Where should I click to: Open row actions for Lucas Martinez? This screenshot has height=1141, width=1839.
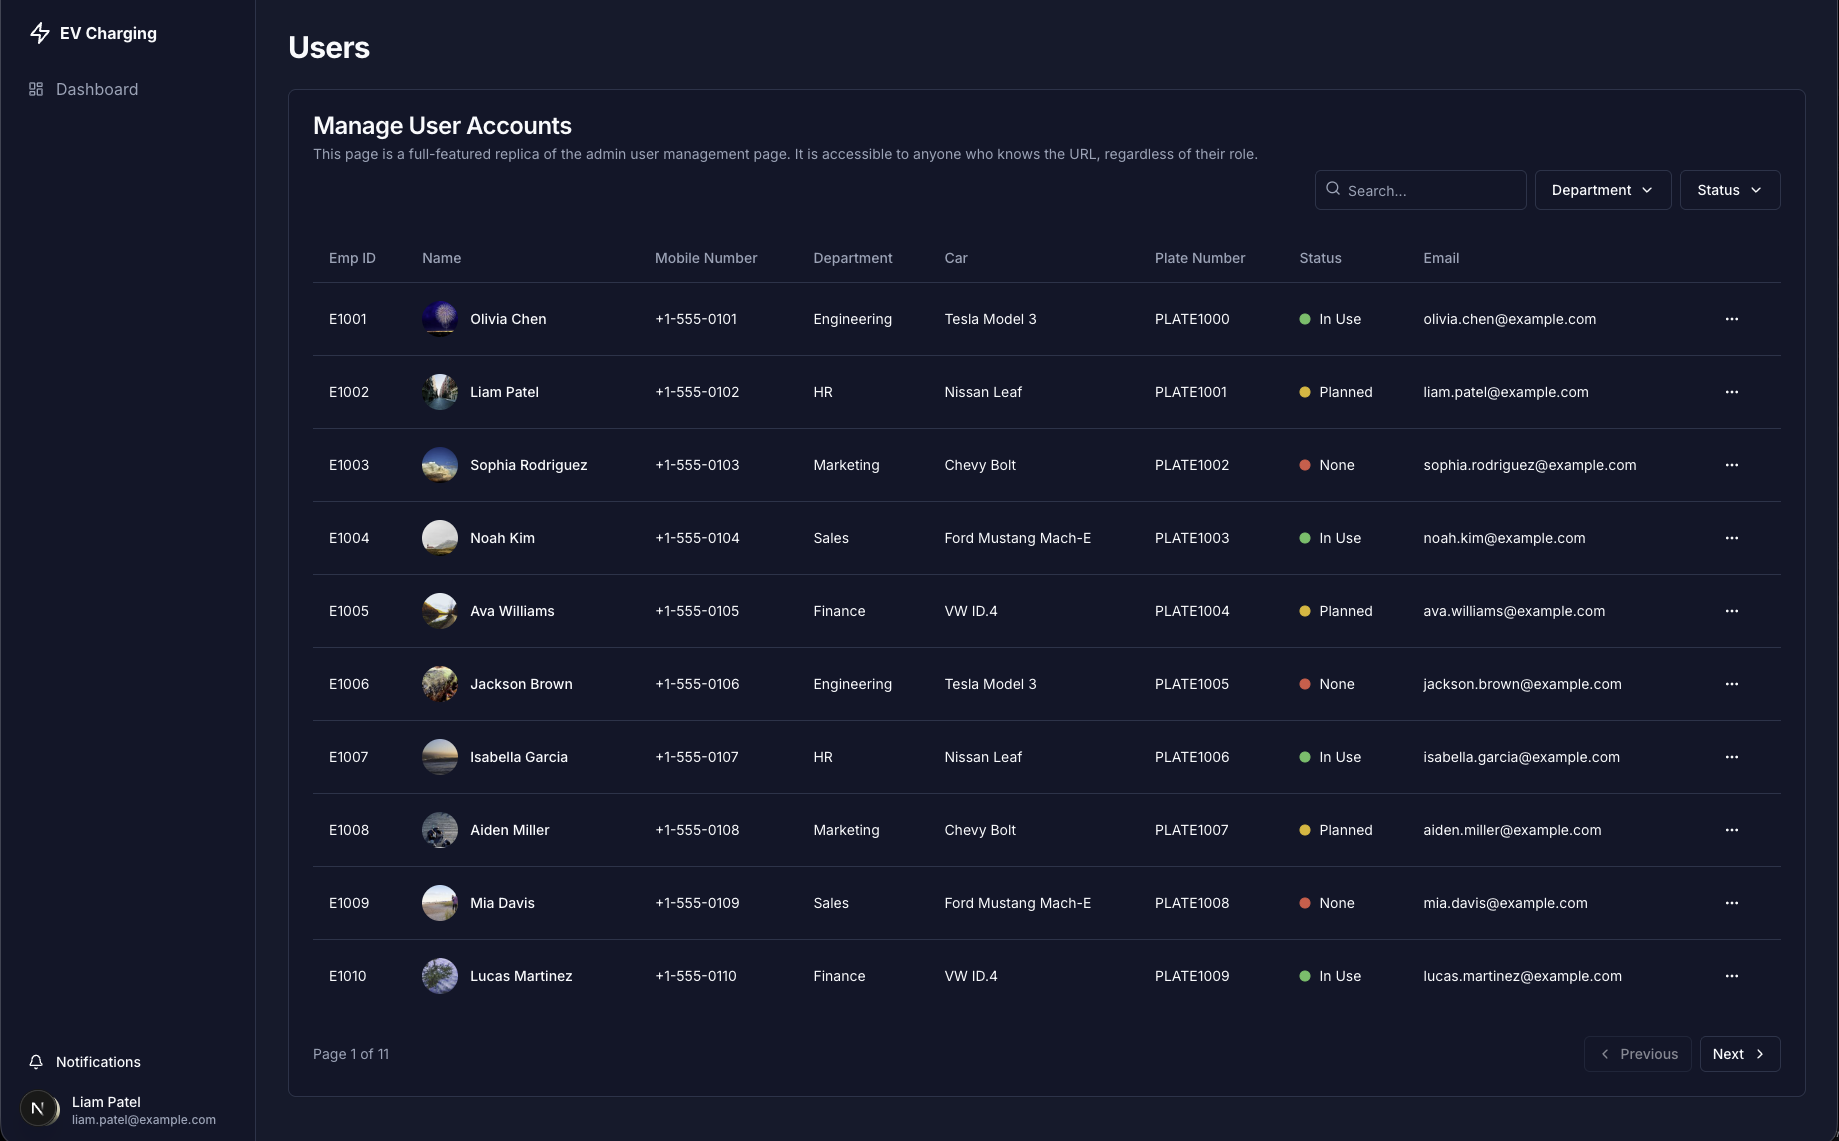tap(1731, 976)
